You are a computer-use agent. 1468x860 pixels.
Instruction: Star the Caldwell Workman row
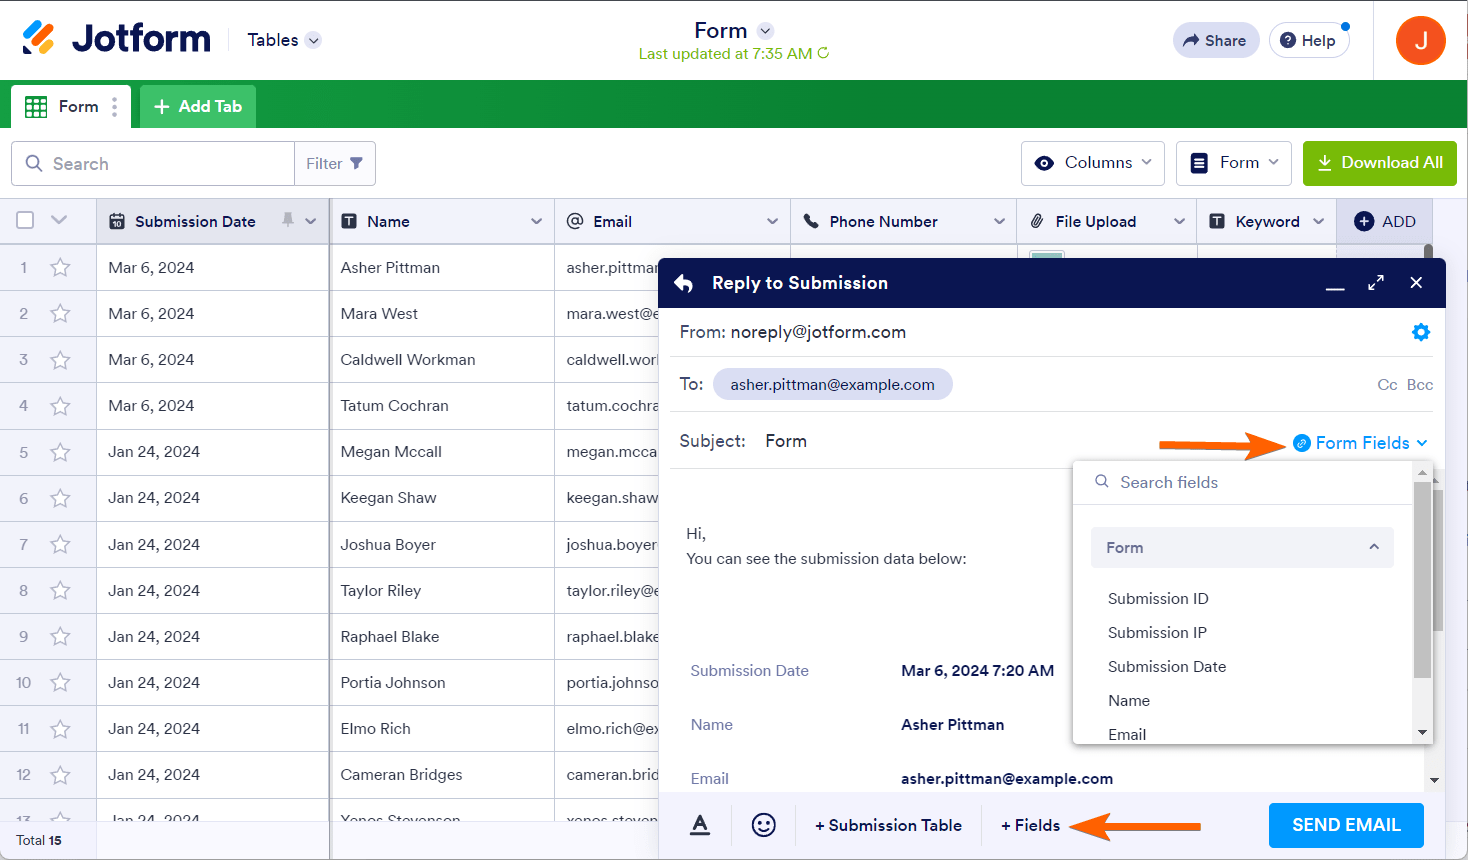tap(61, 359)
